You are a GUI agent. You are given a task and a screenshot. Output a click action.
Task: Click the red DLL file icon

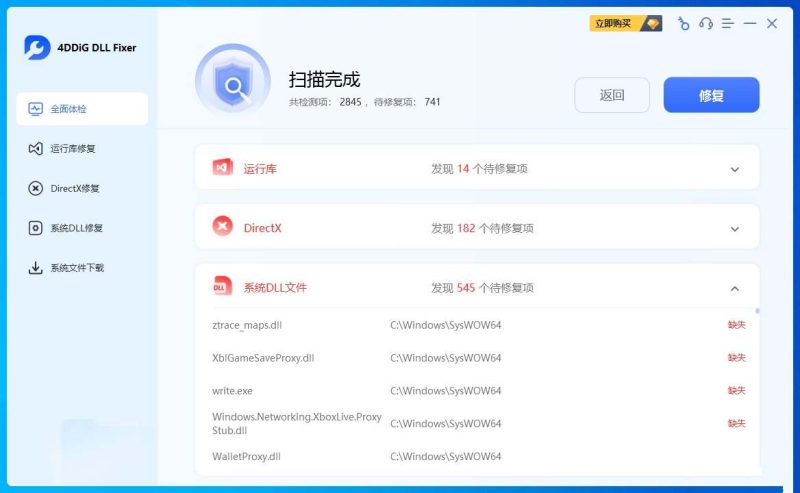(x=222, y=286)
